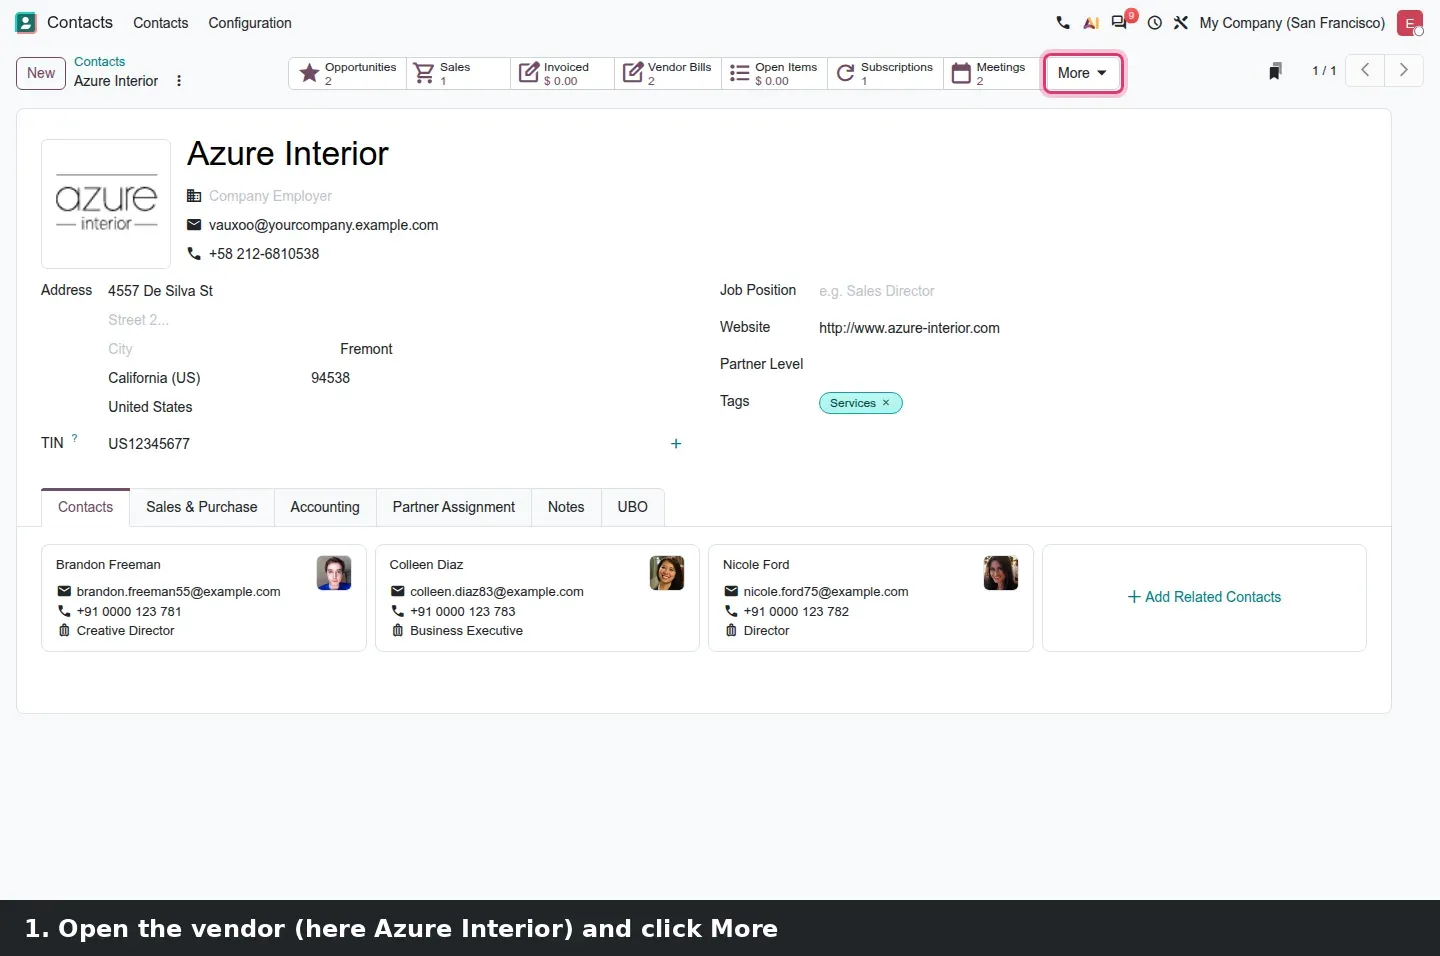Click Add Related Contacts

pos(1204,597)
